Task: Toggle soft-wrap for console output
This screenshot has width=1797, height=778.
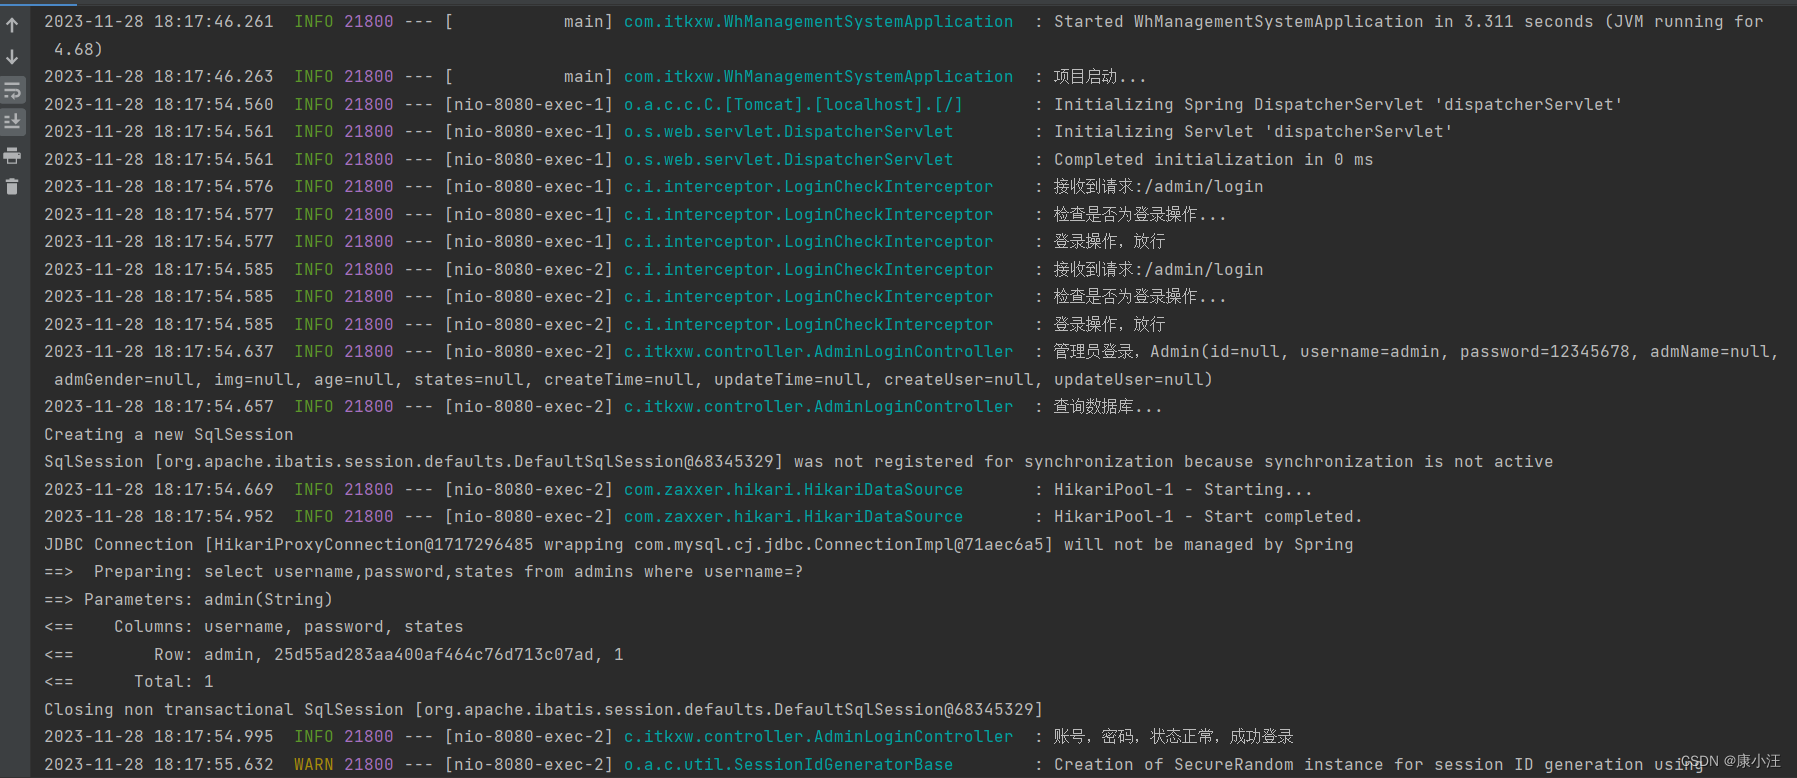Action: (12, 91)
